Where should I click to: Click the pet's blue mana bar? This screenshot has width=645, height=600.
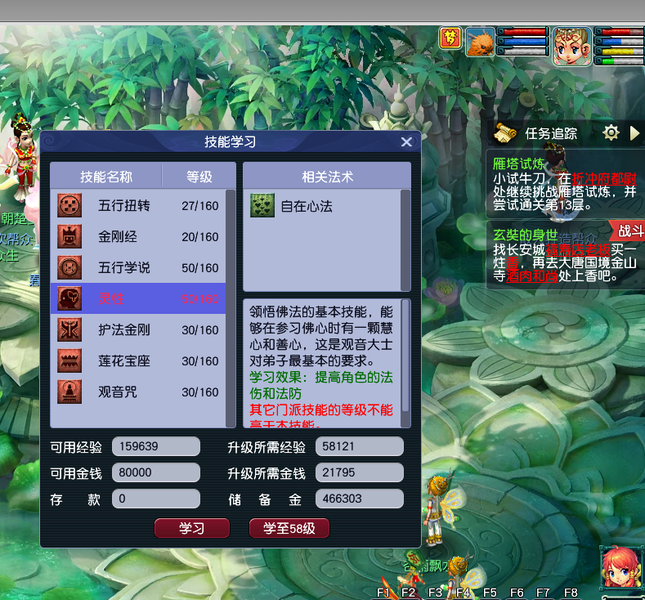(x=523, y=41)
